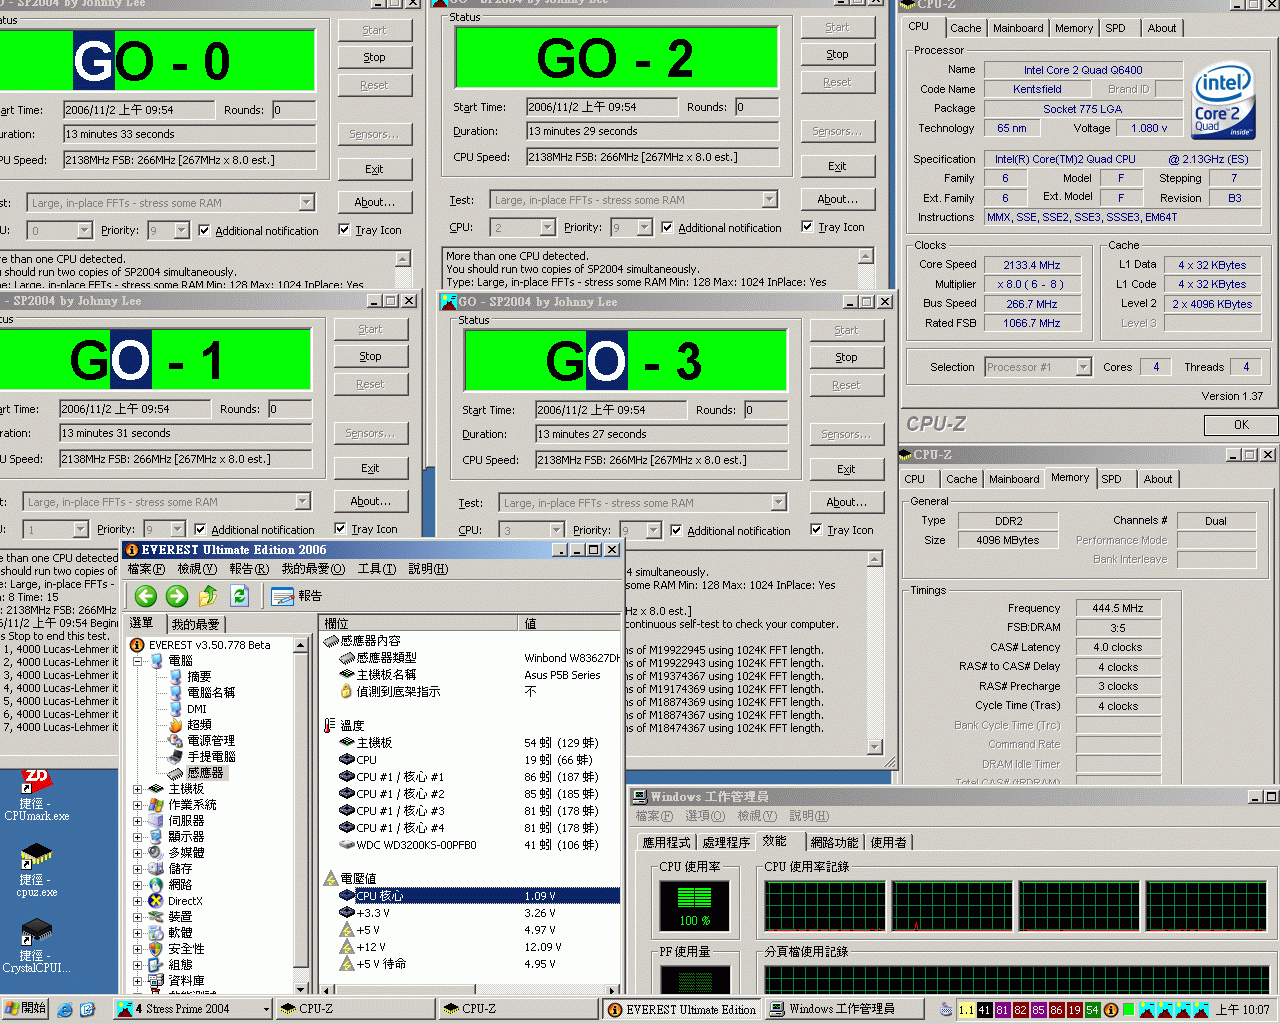Image resolution: width=1280 pixels, height=1024 pixels.
Task: Select the 電源管理 power management tree item
Action: coord(211,741)
